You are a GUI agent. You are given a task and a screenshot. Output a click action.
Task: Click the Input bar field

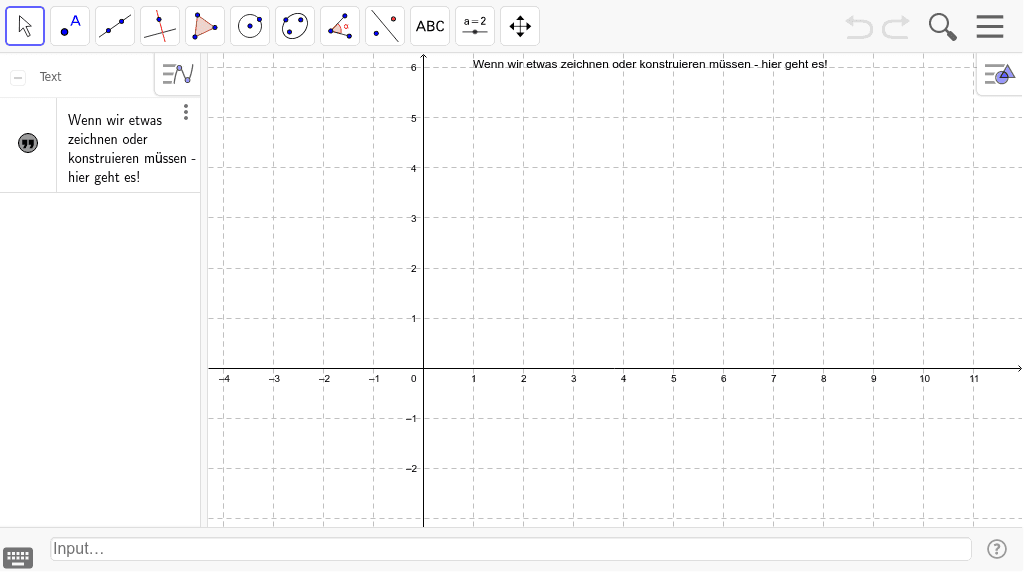tap(510, 549)
